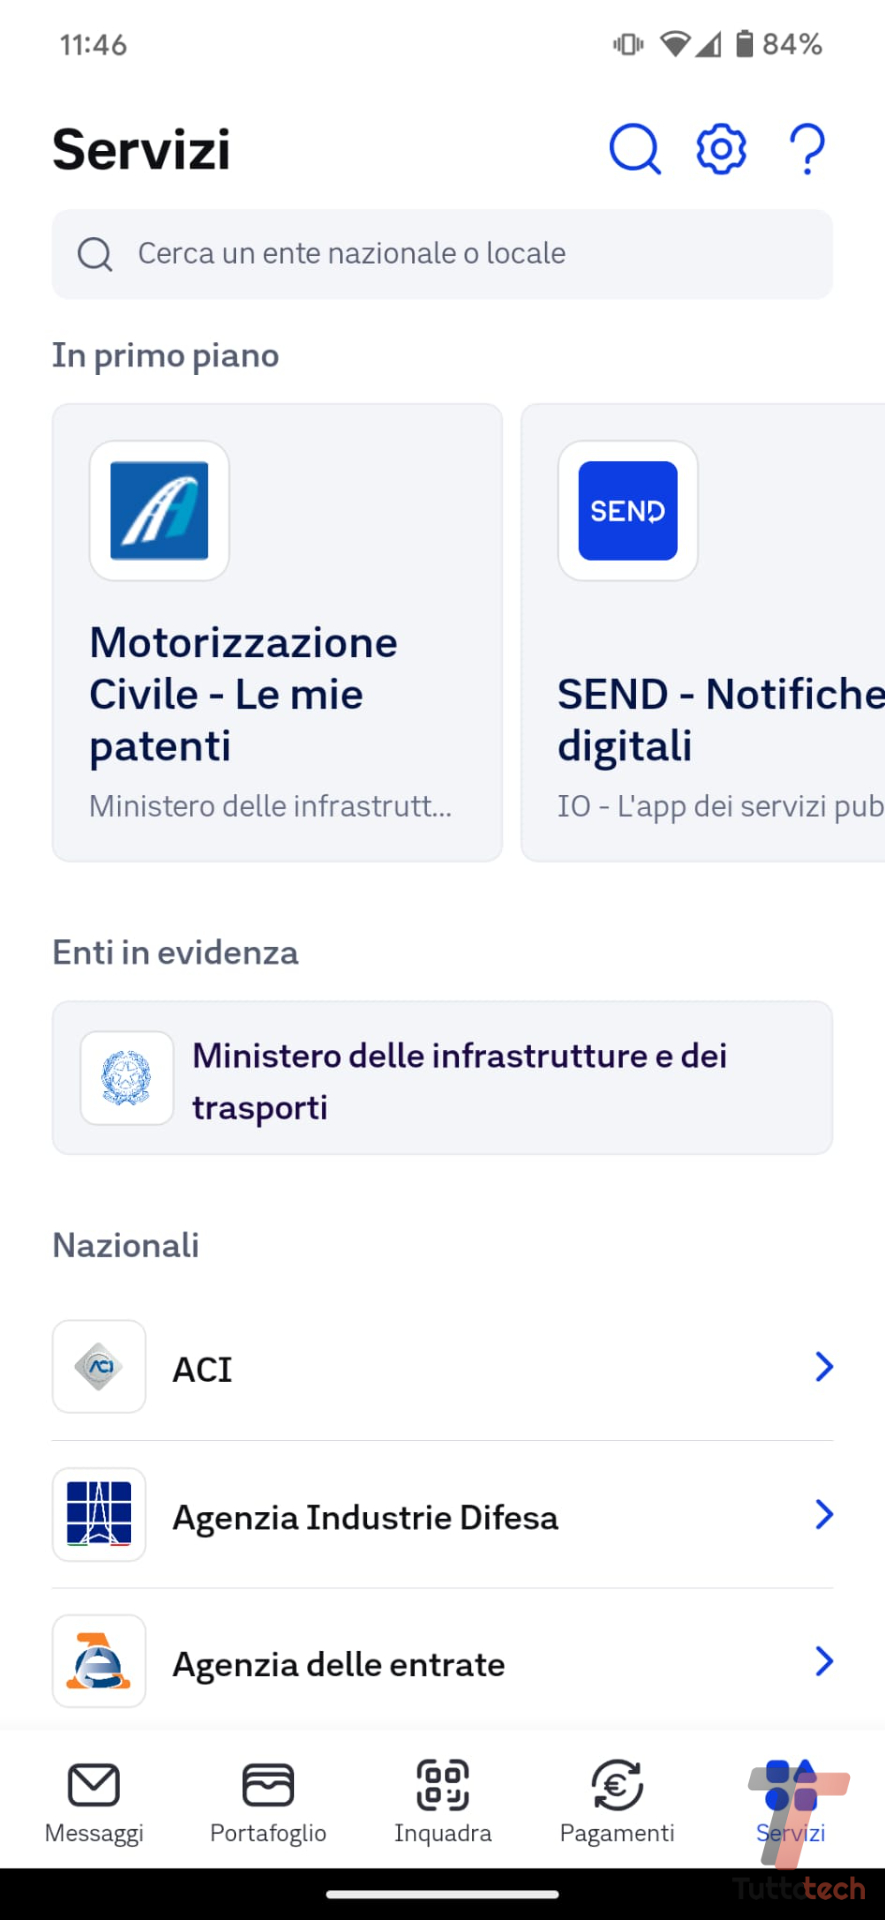Image resolution: width=885 pixels, height=1920 pixels.
Task: Open Agenzia Industrie Difesa chevron arrow
Action: [x=823, y=1514]
